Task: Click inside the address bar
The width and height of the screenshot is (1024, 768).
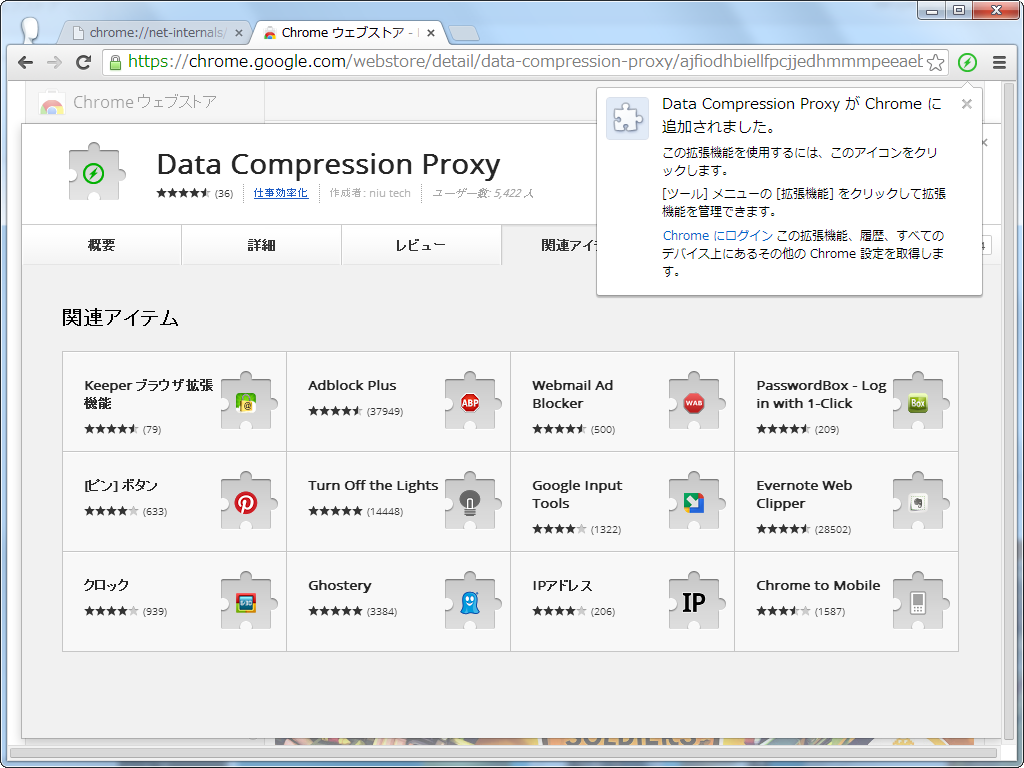Action: (500, 62)
